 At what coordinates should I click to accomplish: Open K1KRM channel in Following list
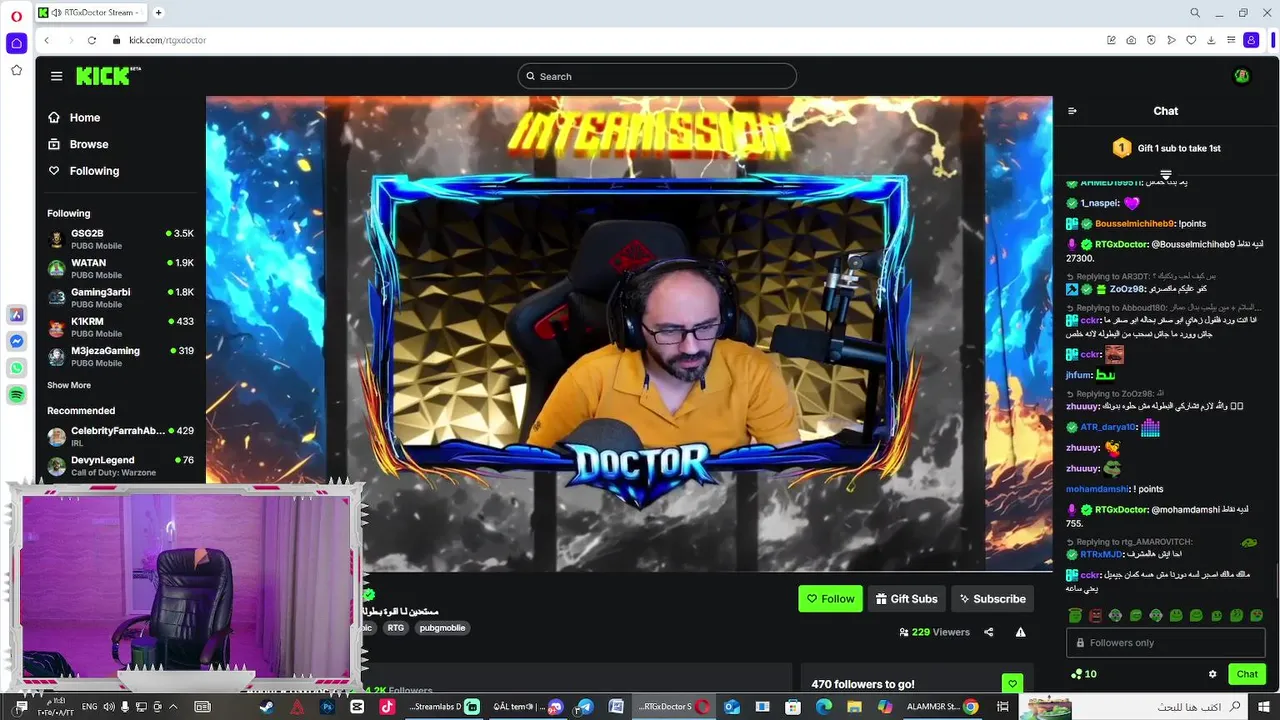coord(120,326)
